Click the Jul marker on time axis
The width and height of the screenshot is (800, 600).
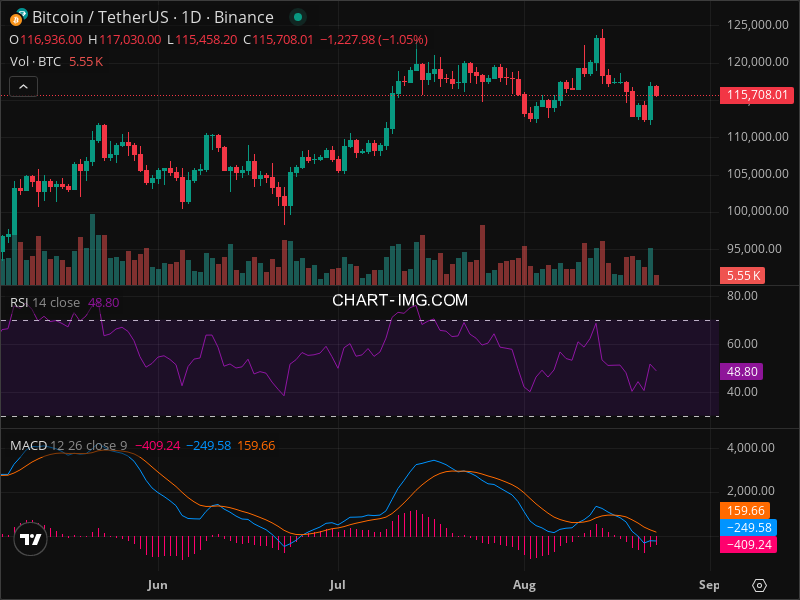point(338,582)
